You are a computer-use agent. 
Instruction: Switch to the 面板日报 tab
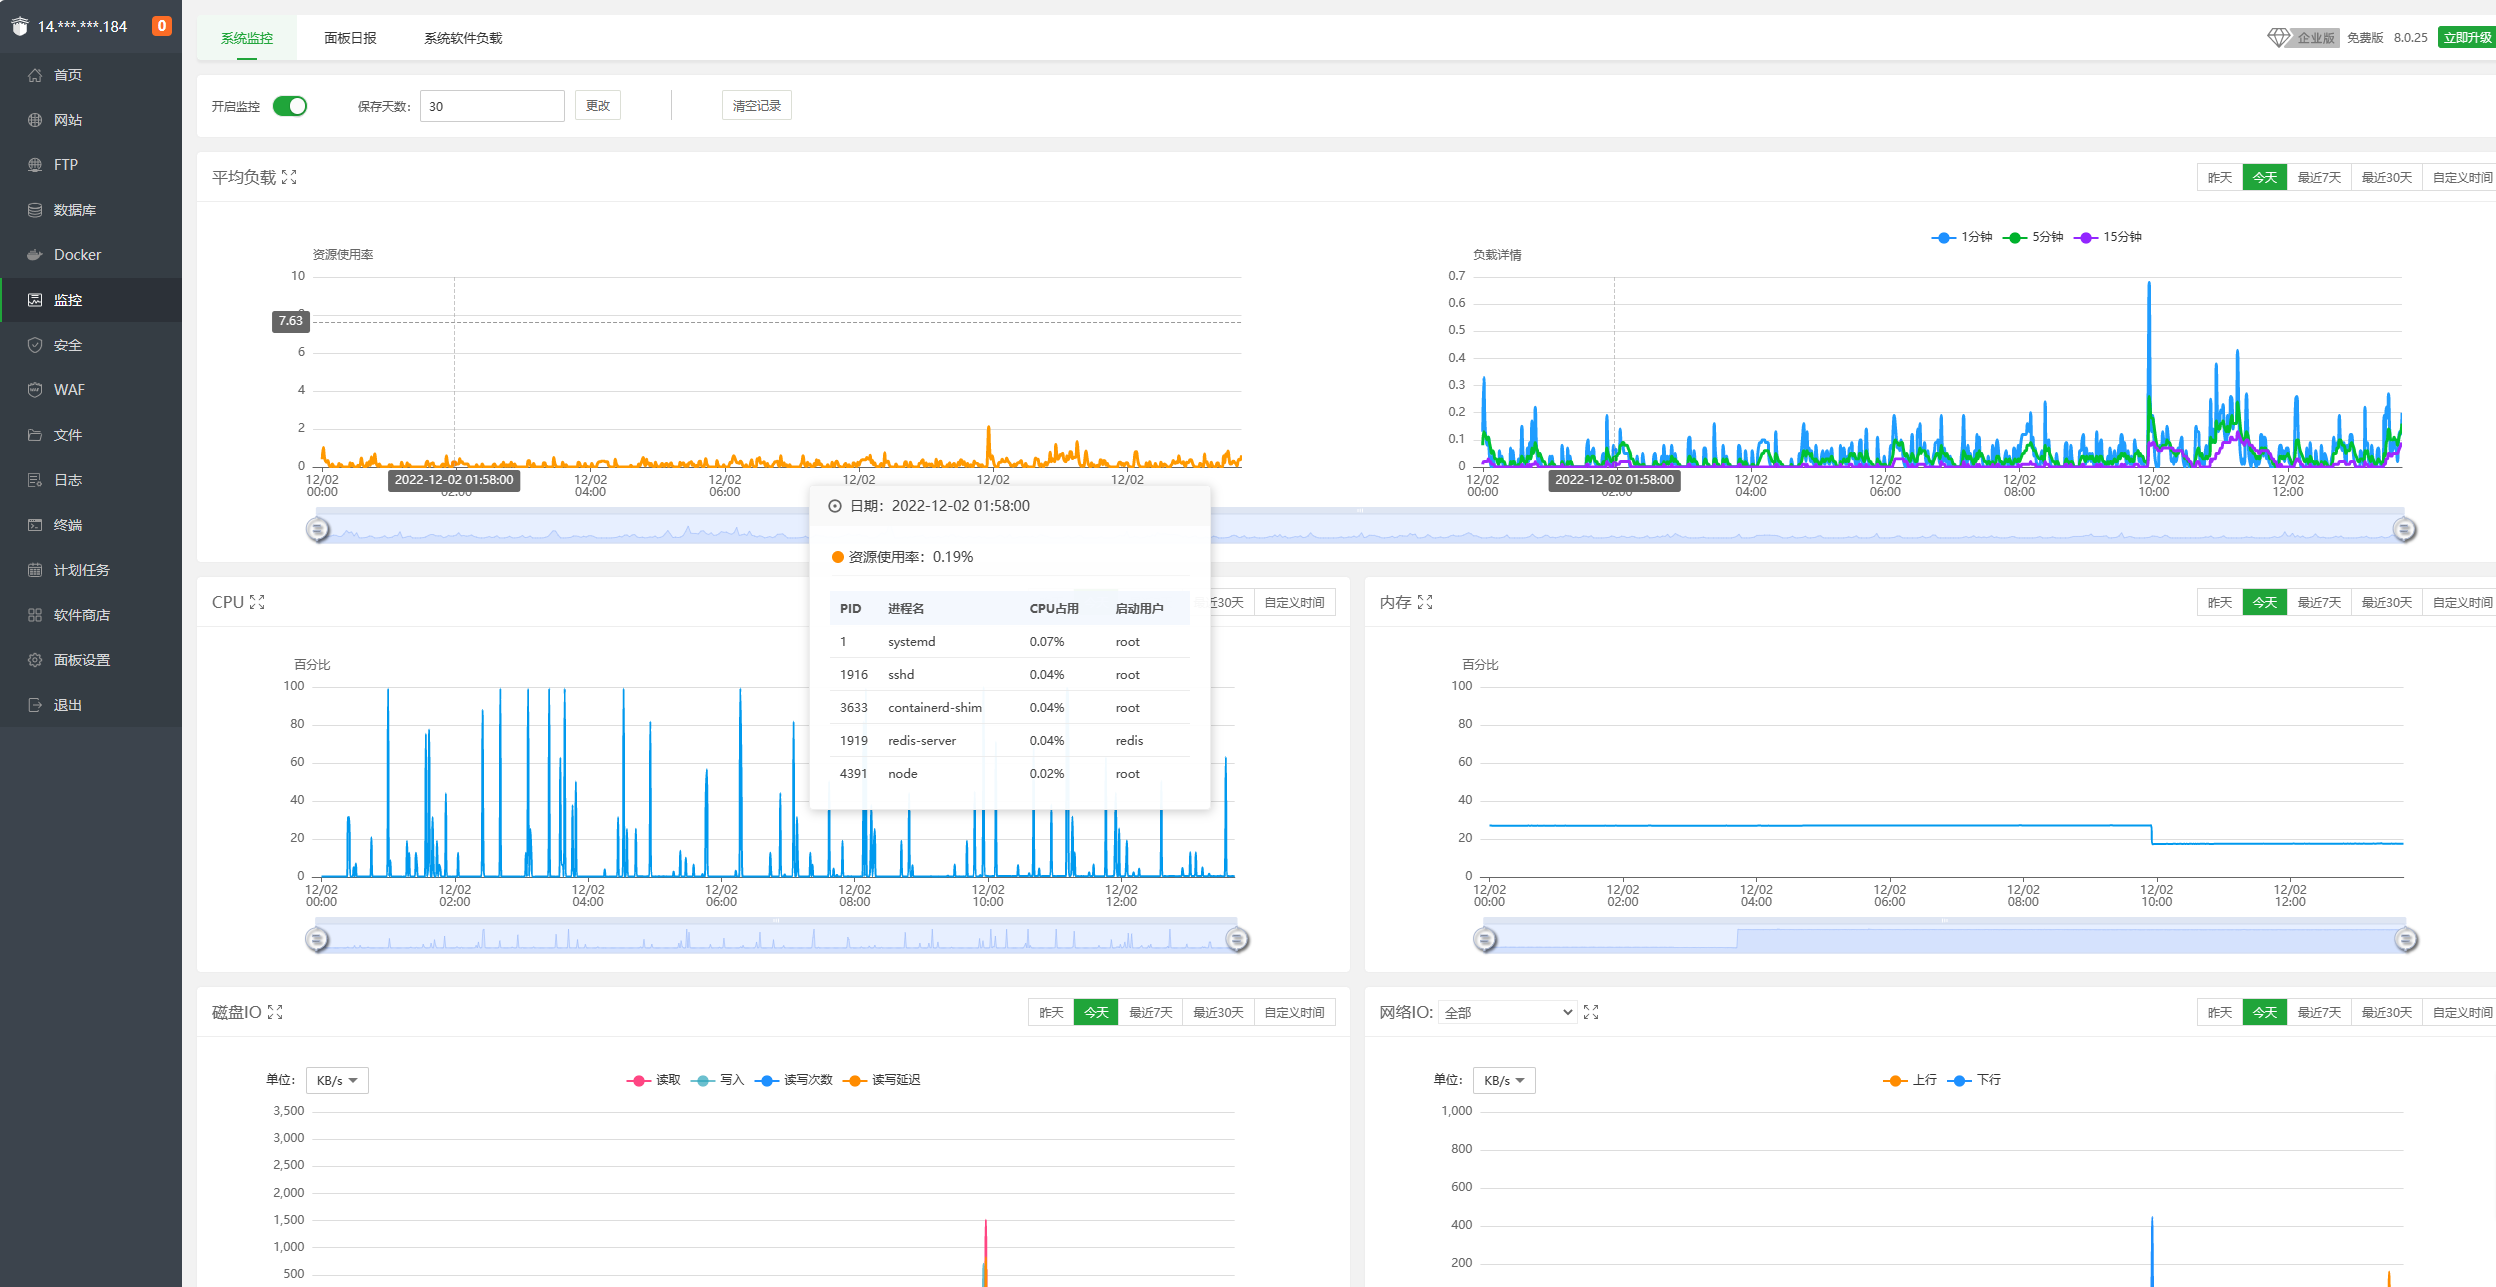(x=350, y=38)
